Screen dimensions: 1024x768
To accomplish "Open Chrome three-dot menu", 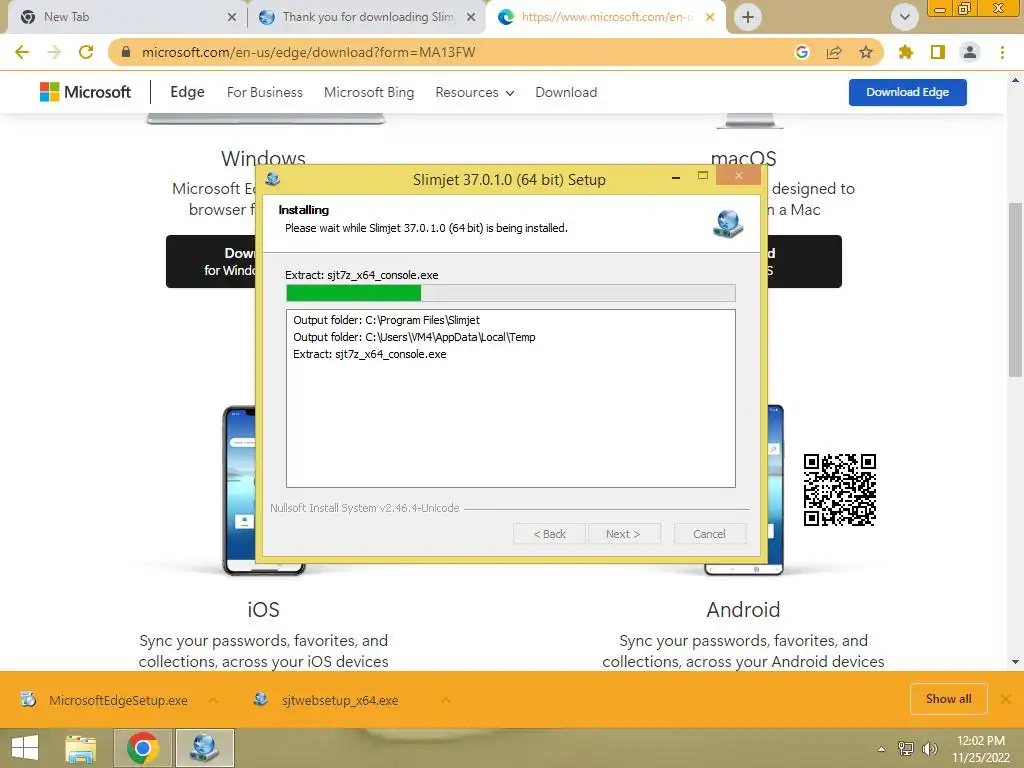I will pos(1002,52).
